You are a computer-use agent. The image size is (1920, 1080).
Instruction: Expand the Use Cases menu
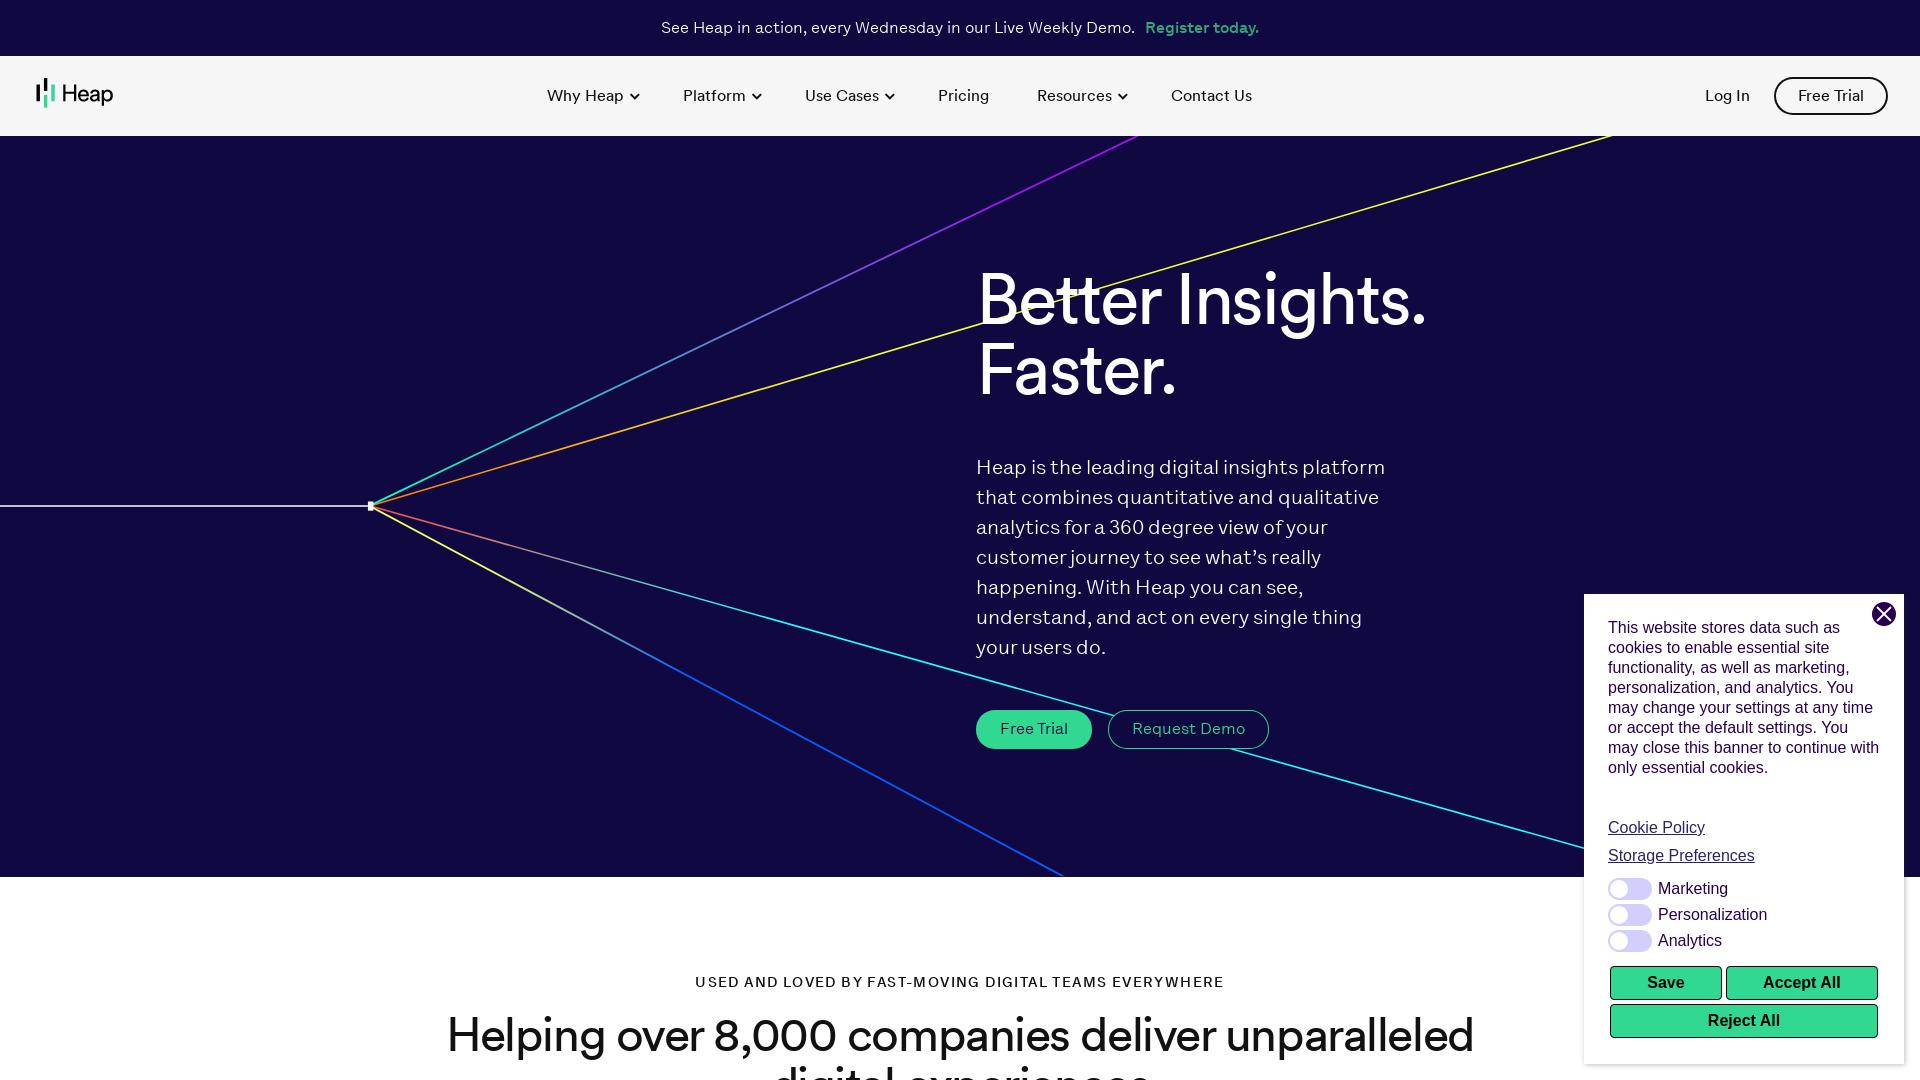tap(849, 95)
